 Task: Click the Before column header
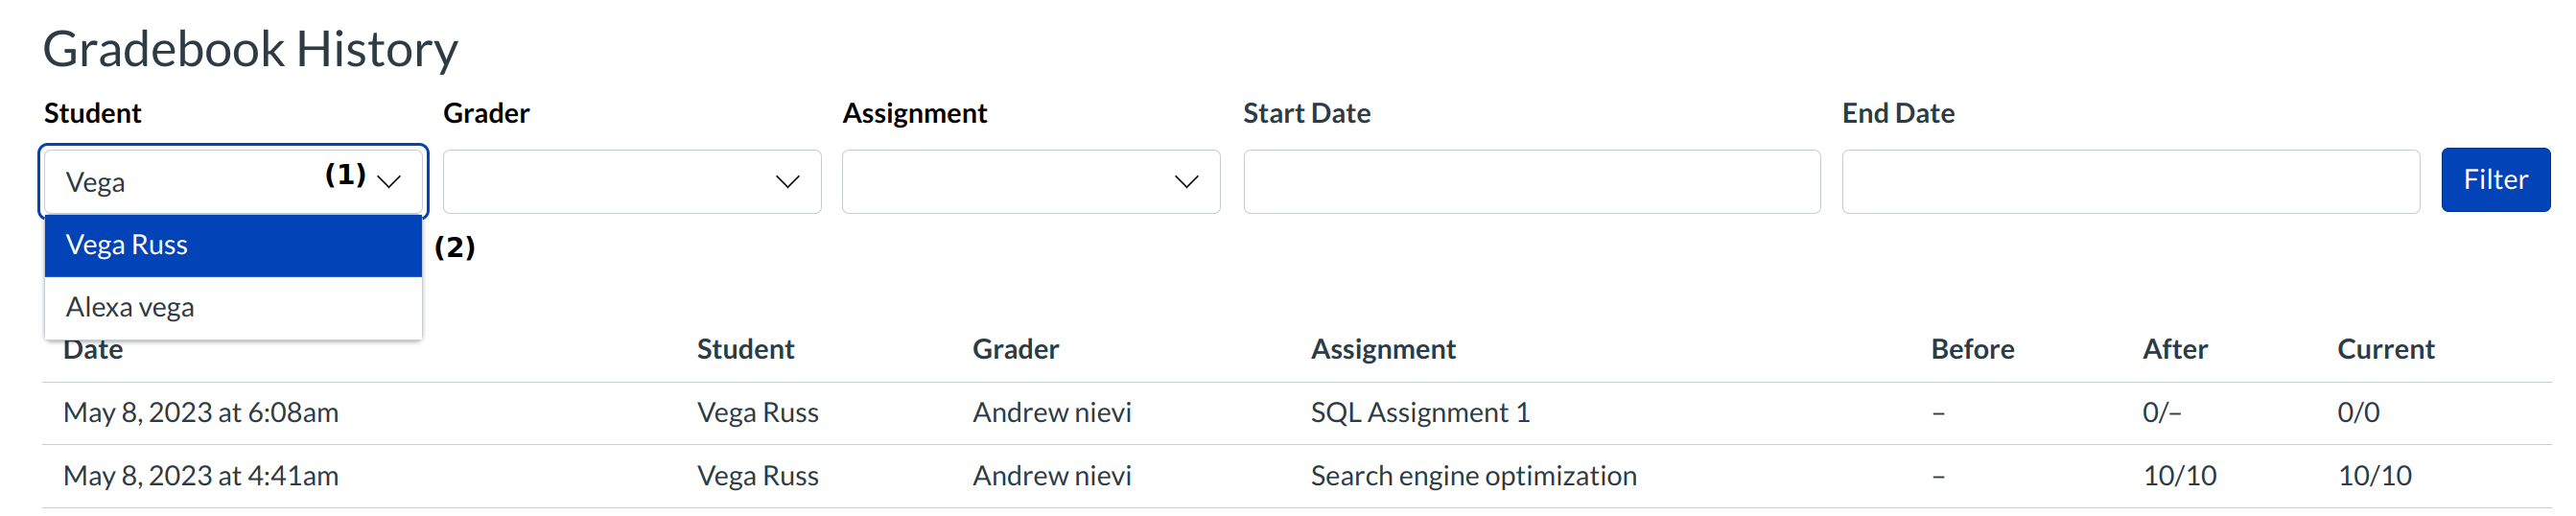[1972, 349]
